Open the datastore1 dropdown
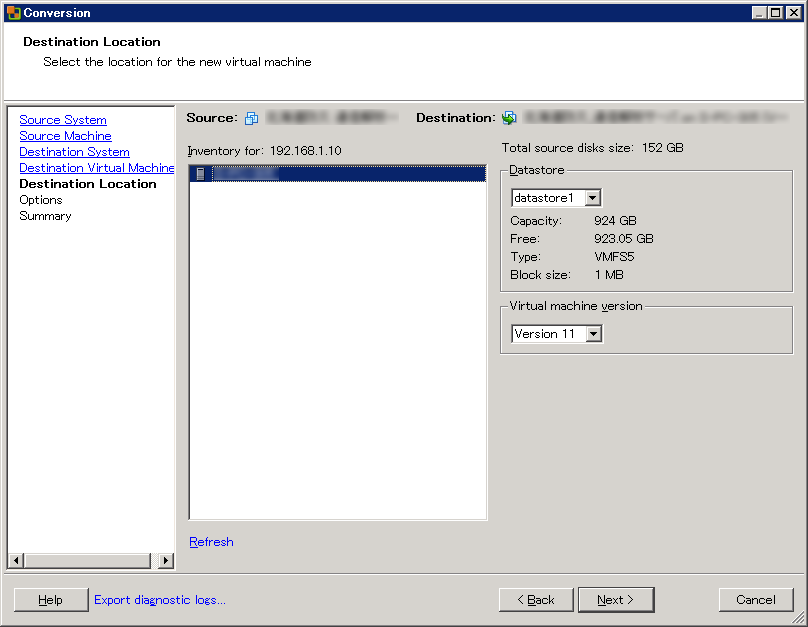The width and height of the screenshot is (808, 627). pos(592,198)
